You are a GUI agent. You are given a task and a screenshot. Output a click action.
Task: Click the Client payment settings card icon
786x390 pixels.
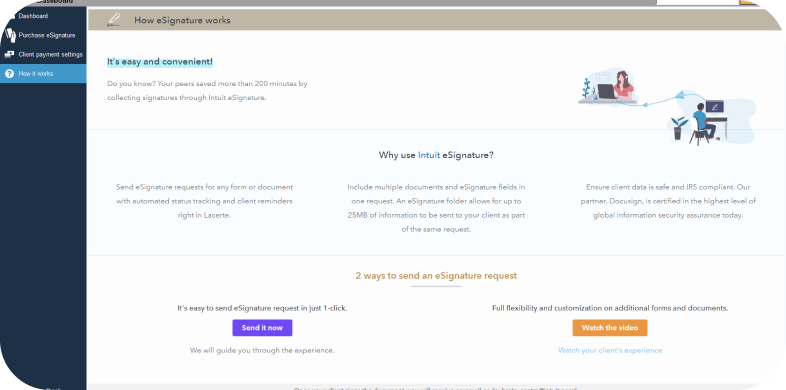tap(9, 55)
